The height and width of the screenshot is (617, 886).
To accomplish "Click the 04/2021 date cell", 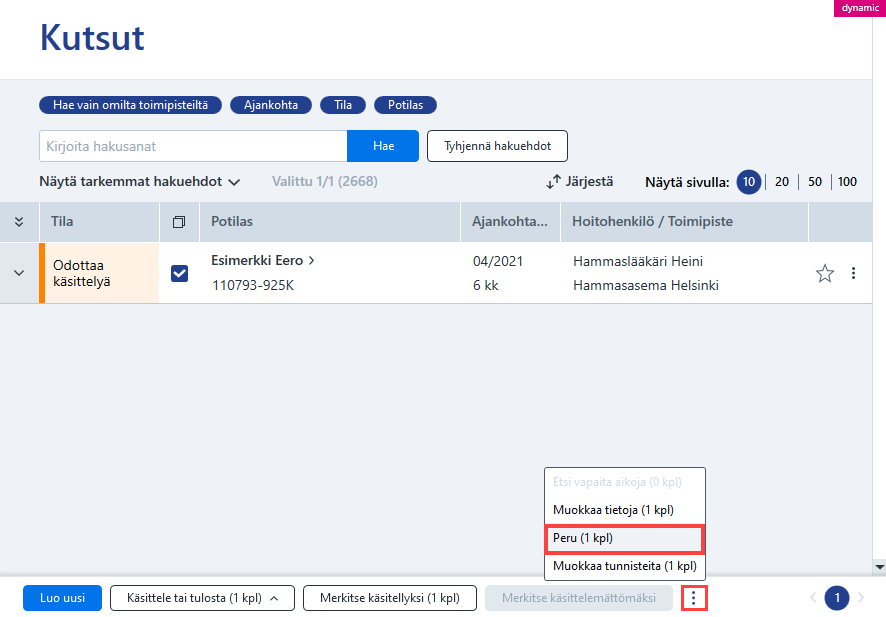I will point(498,262).
